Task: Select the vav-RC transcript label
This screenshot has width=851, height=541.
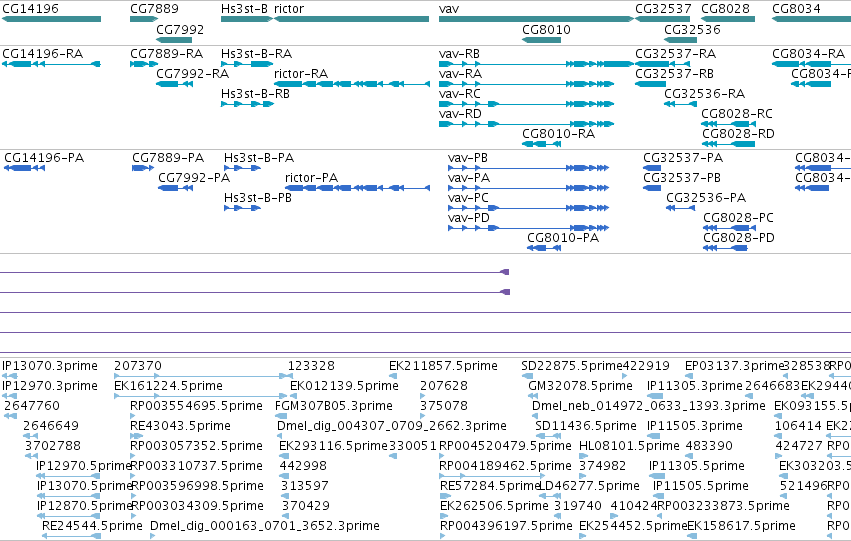Action: (460, 94)
